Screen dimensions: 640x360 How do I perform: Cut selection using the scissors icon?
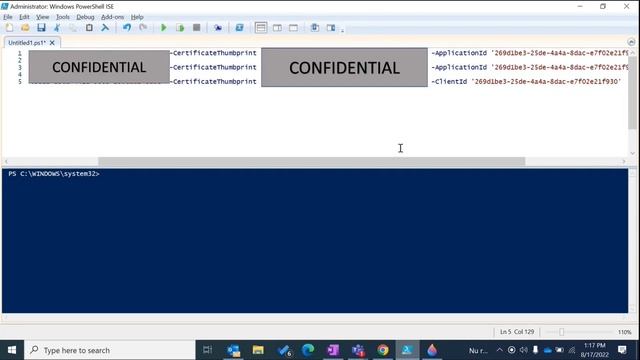(x=57, y=28)
